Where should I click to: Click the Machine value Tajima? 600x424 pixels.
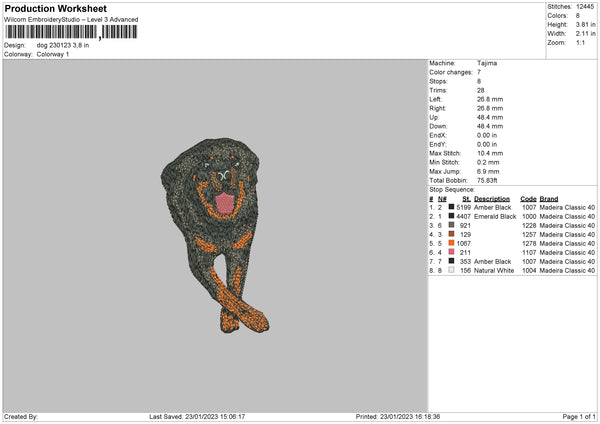pos(487,63)
